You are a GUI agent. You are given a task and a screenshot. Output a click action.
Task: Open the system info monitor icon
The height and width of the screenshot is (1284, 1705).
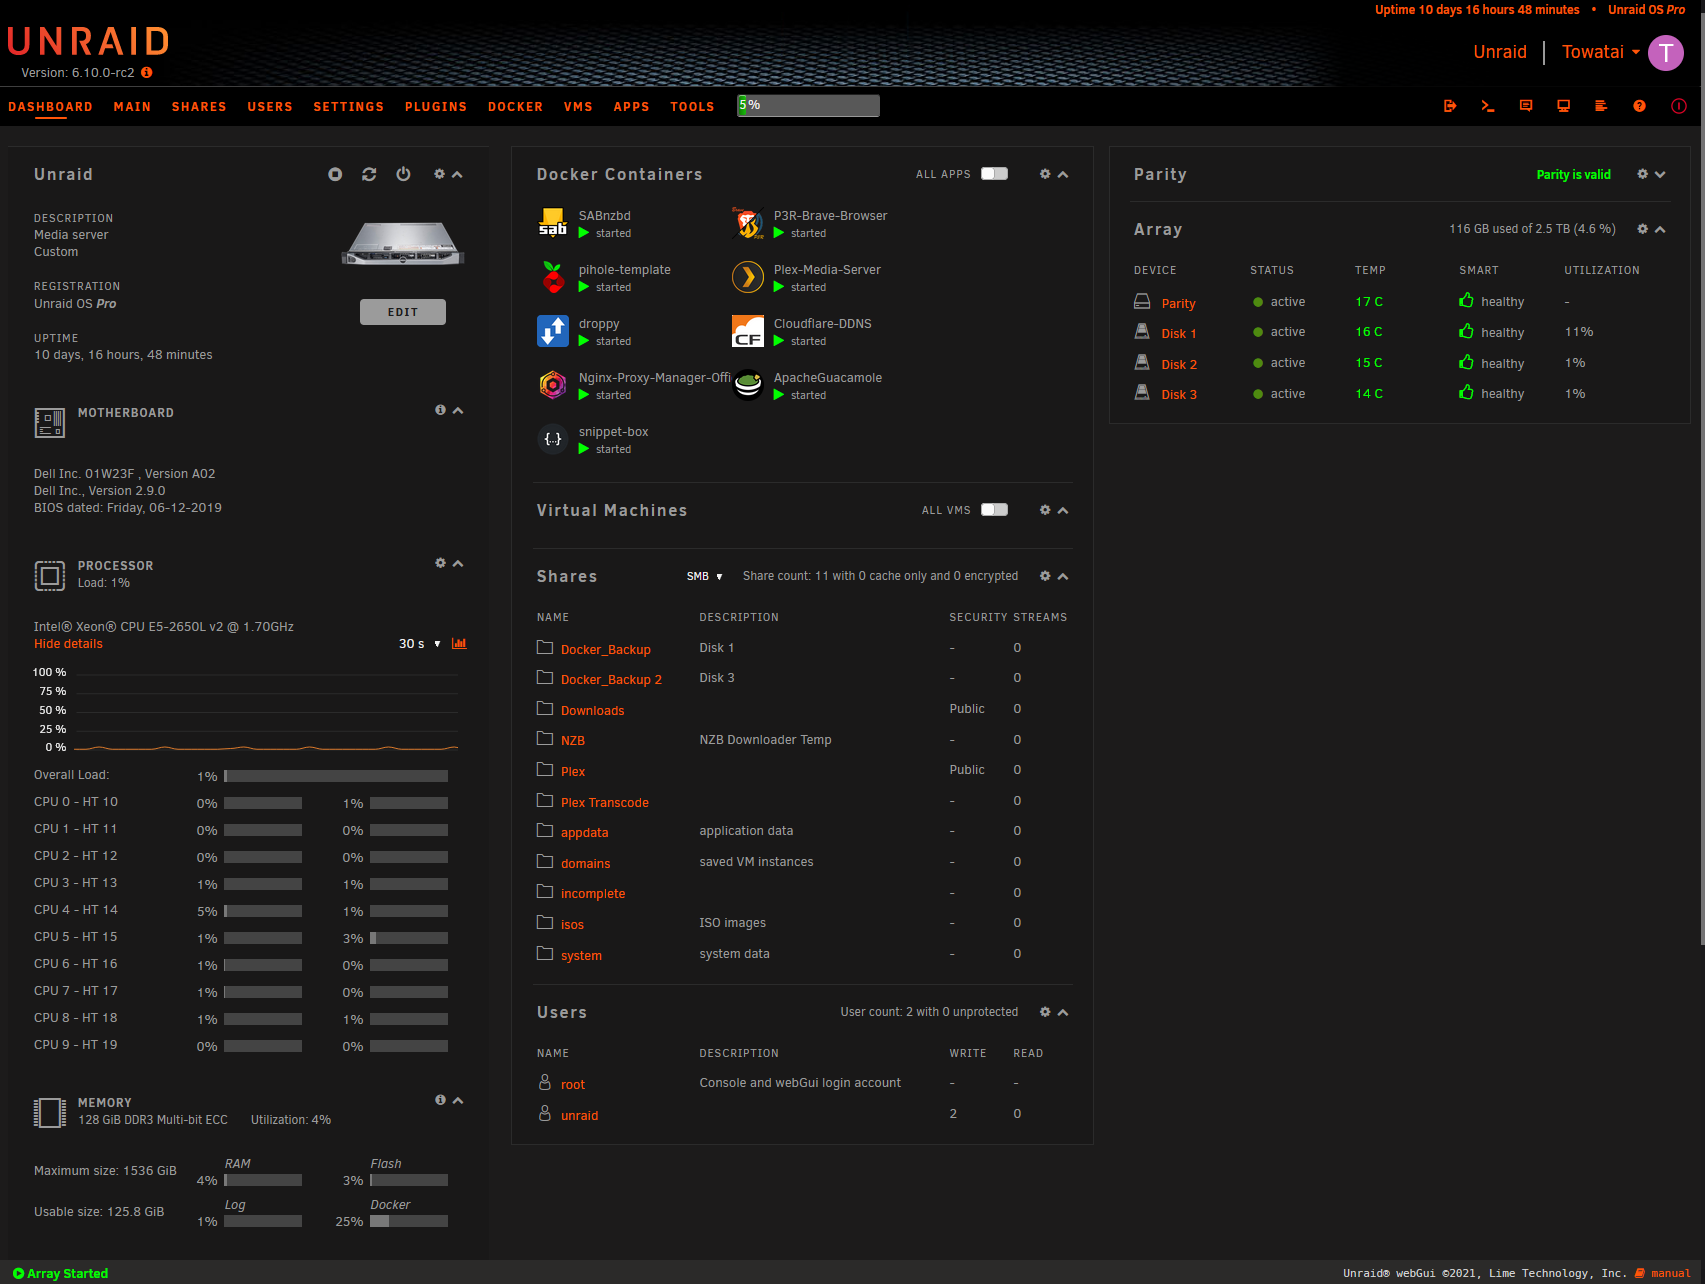click(1564, 106)
